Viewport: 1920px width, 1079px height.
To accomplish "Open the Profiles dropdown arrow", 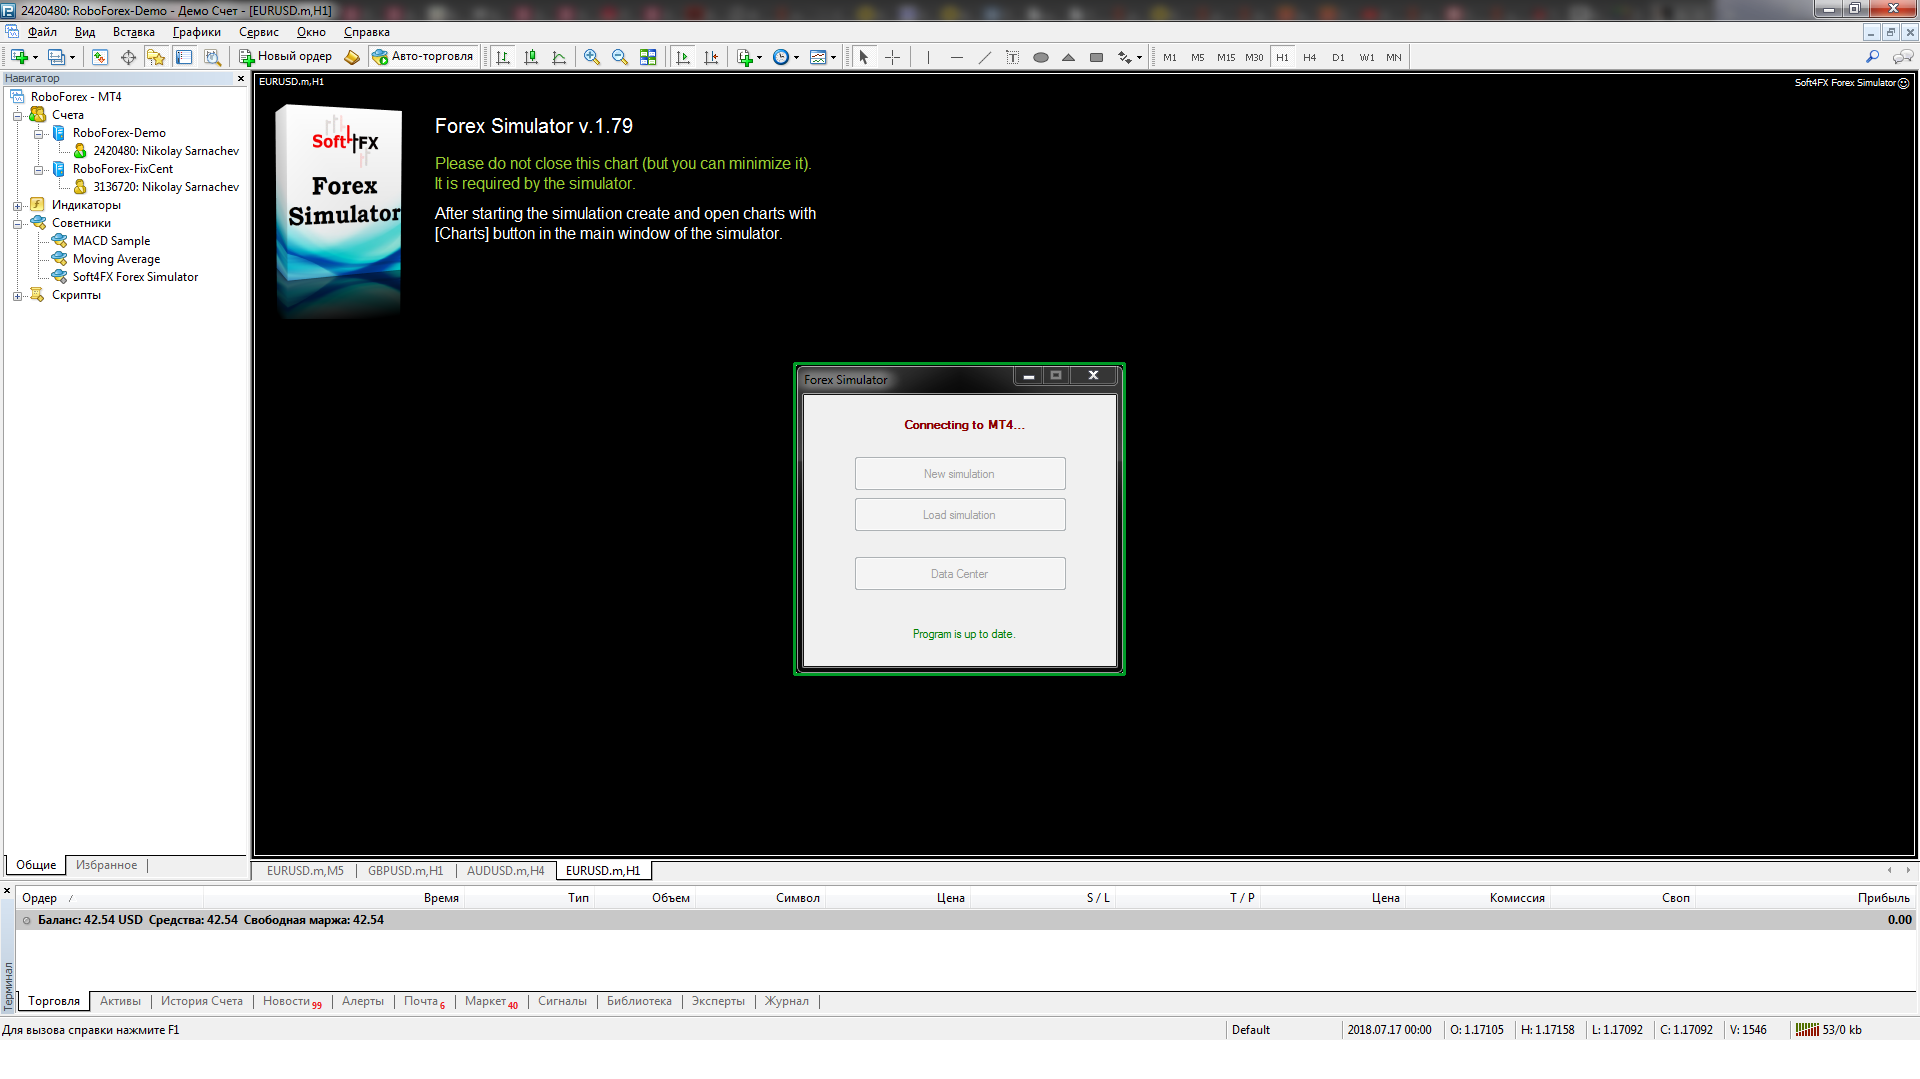I will (x=72, y=57).
